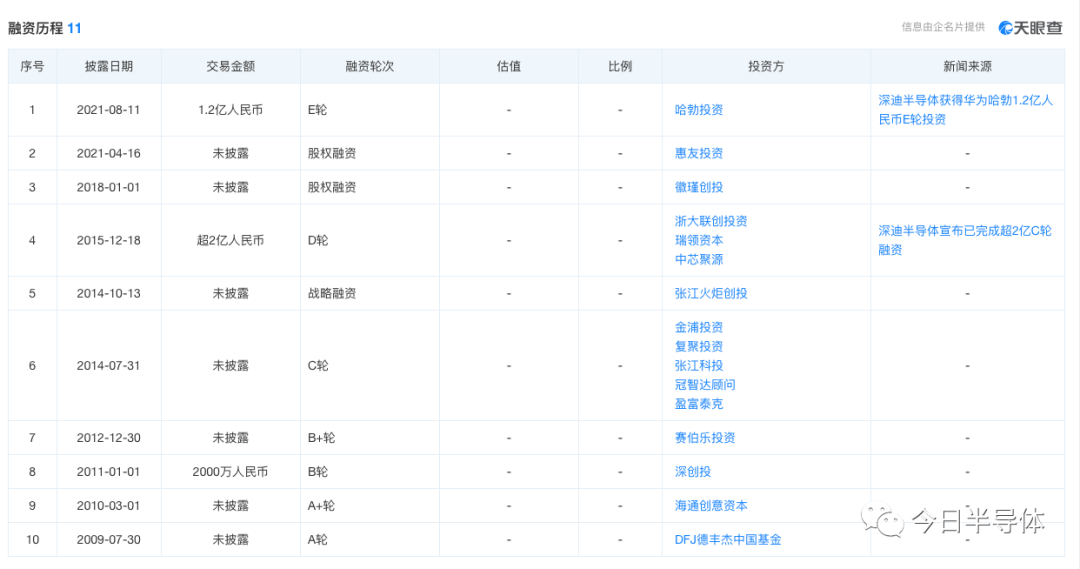Open investor link 惠友投资
The width and height of the screenshot is (1080, 569).
pos(698,153)
